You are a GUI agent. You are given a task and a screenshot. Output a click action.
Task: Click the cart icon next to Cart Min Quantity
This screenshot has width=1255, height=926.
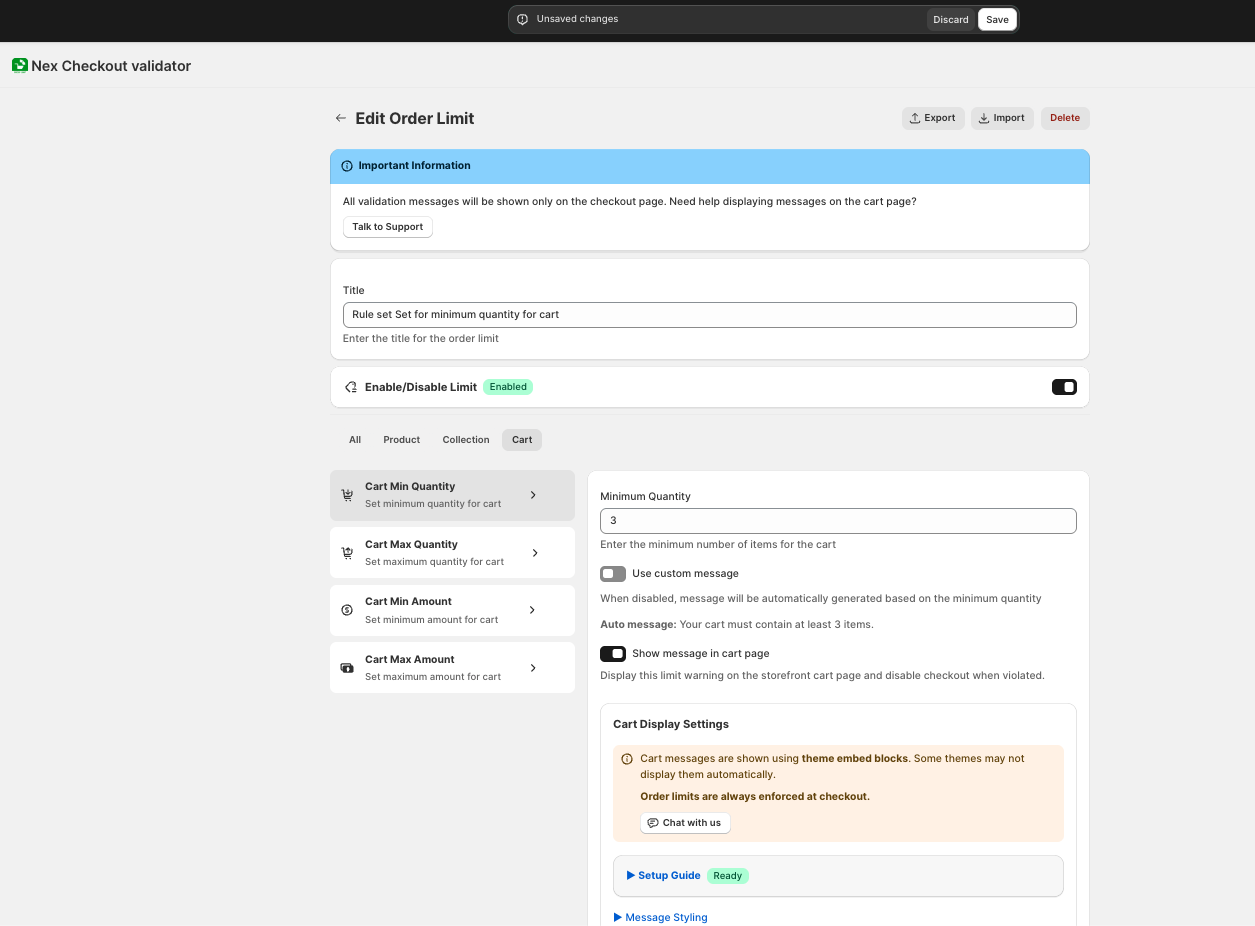coord(347,494)
